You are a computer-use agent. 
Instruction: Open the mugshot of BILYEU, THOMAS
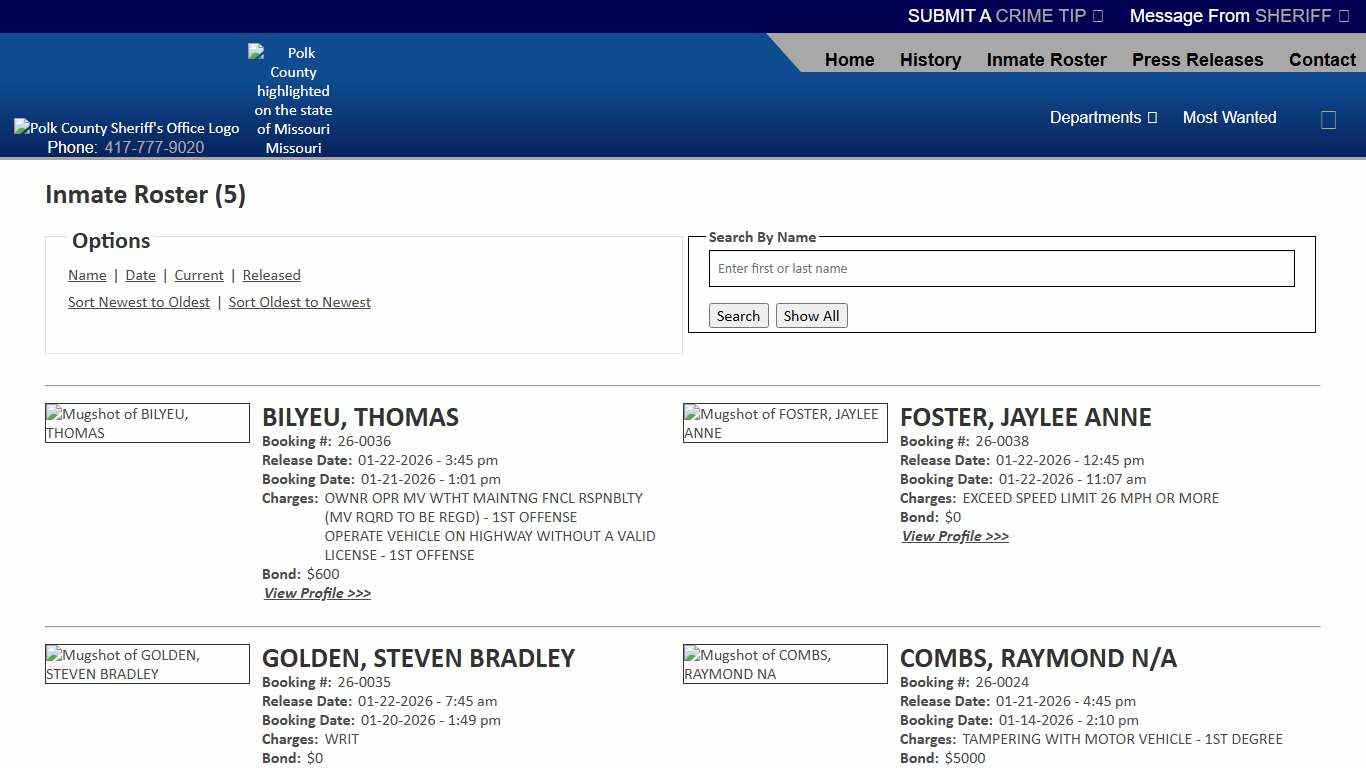tap(146, 422)
